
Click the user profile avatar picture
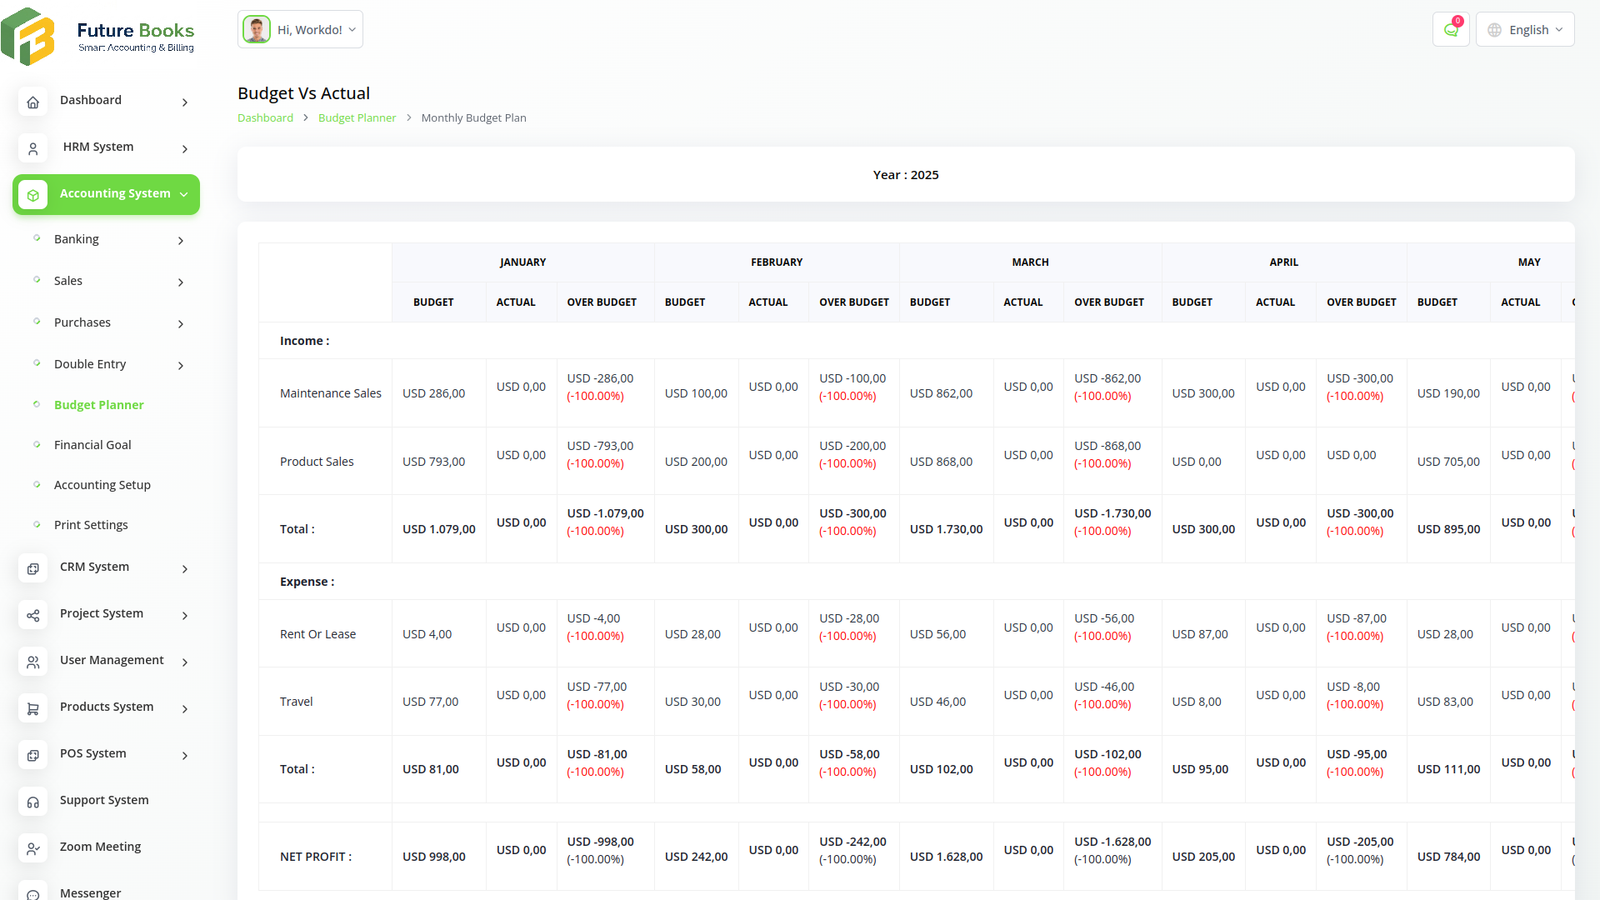[256, 29]
